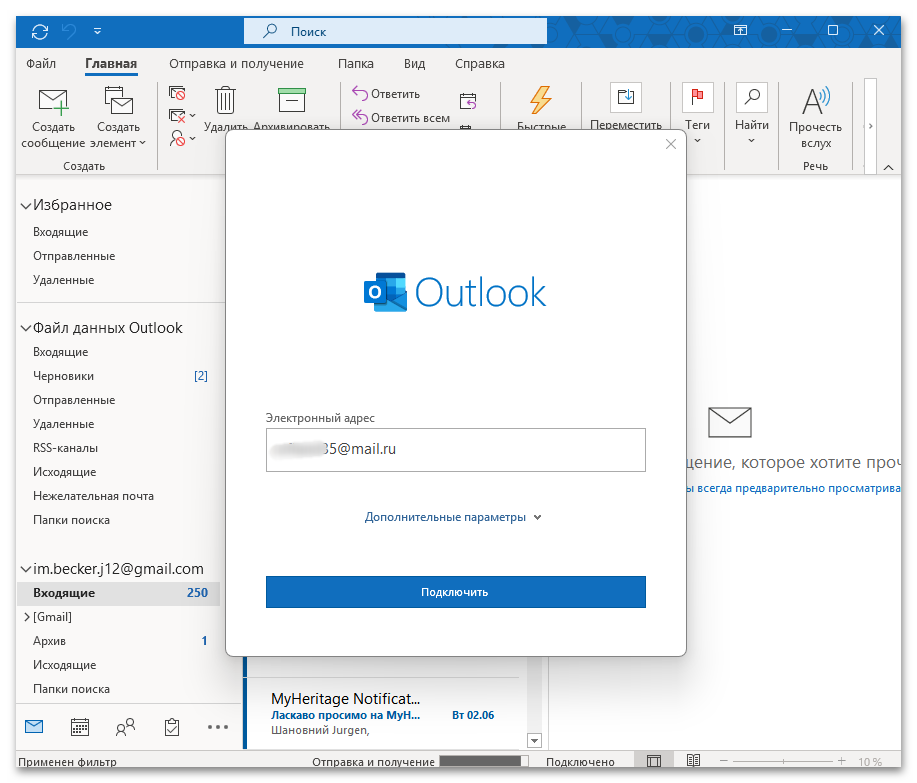The image size is (917, 783).
Task: Select the Архив folder
Action: [49, 641]
